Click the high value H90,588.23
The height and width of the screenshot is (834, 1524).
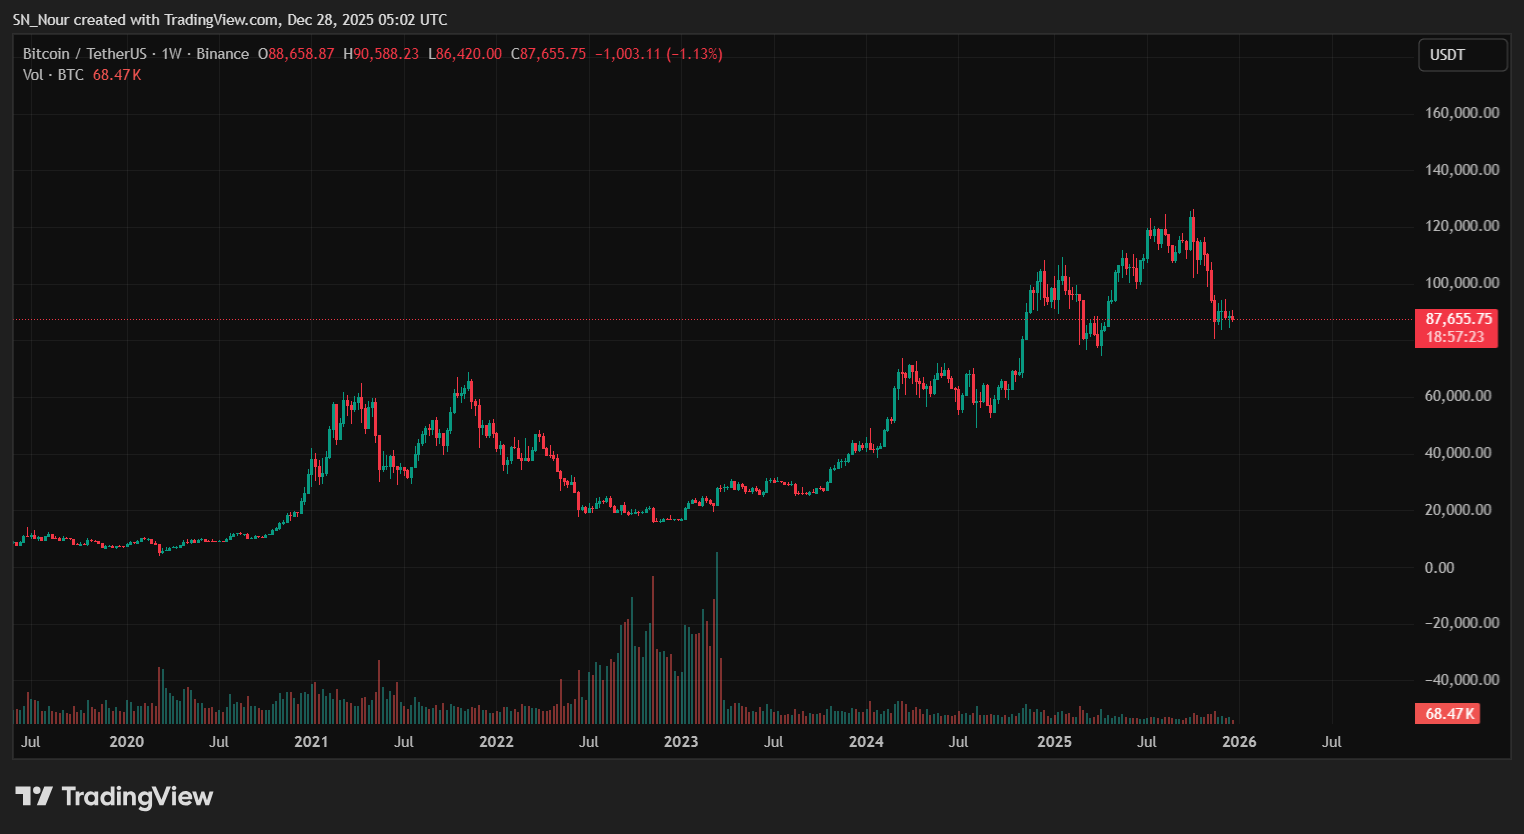(381, 54)
